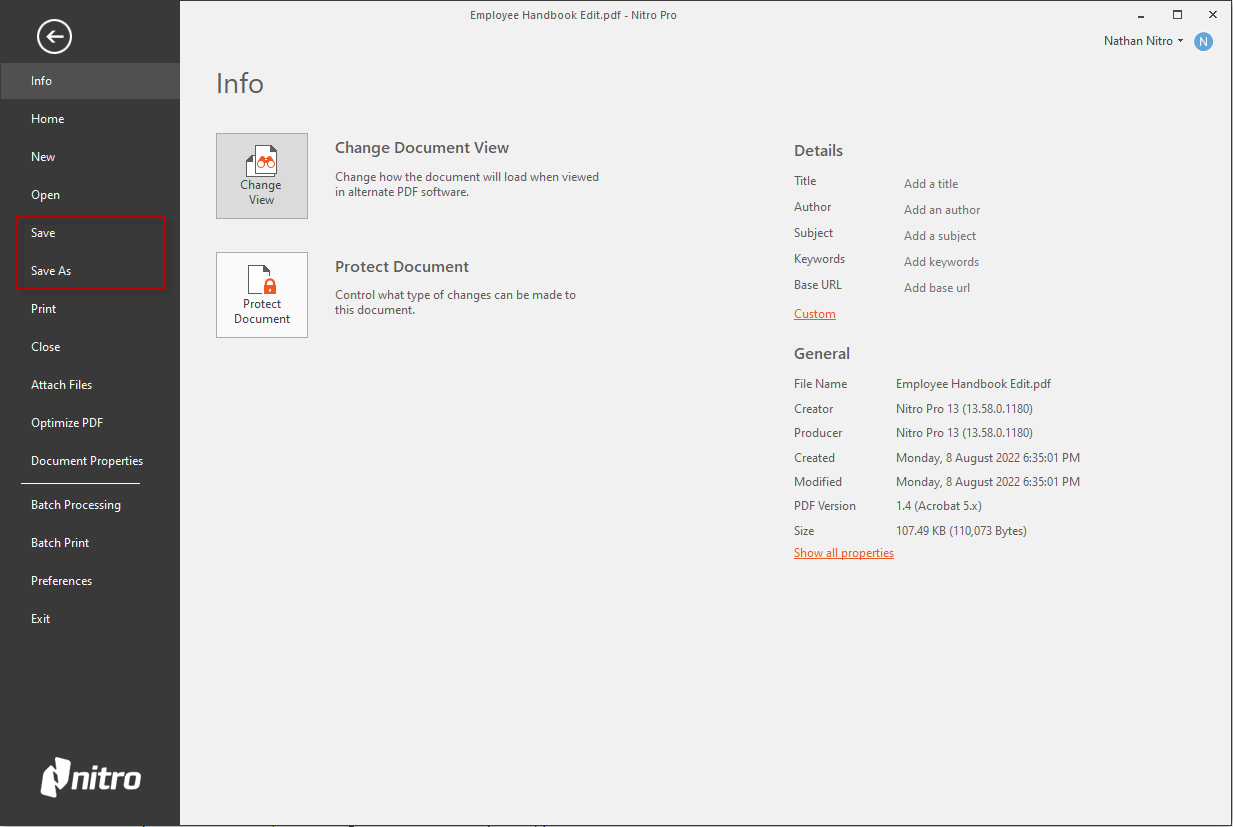Select Optimize PDF in the sidebar

[x=67, y=423]
